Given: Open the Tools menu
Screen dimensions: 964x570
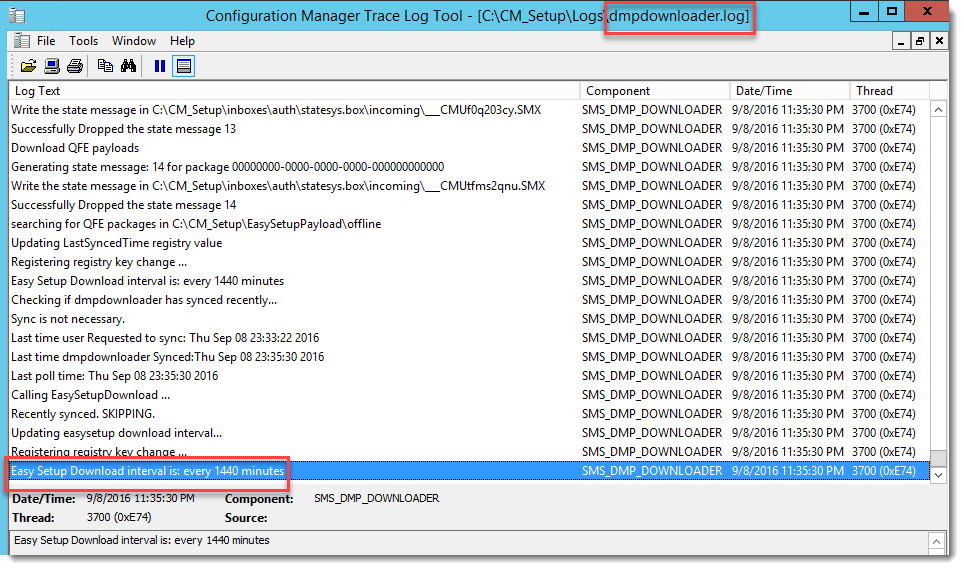Looking at the screenshot, I should (83, 41).
